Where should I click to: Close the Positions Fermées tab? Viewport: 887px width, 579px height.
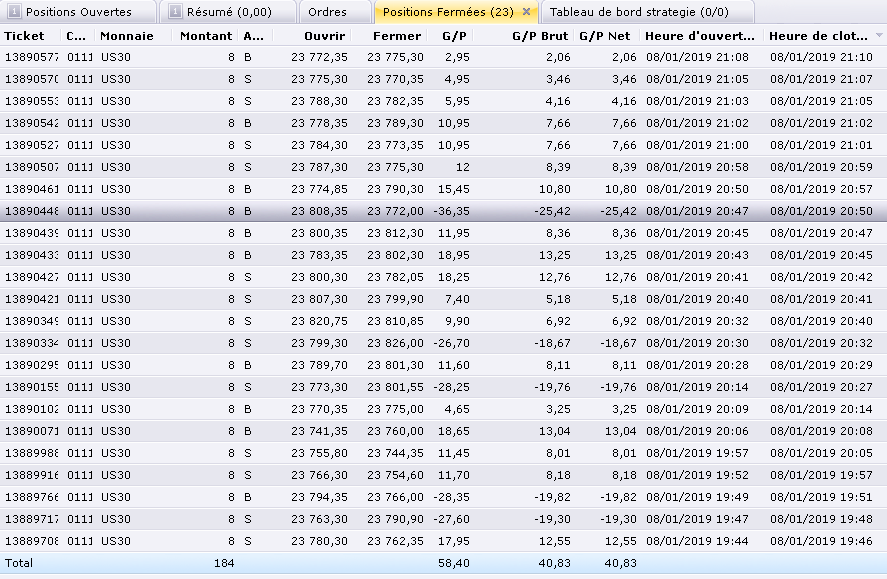click(x=526, y=12)
